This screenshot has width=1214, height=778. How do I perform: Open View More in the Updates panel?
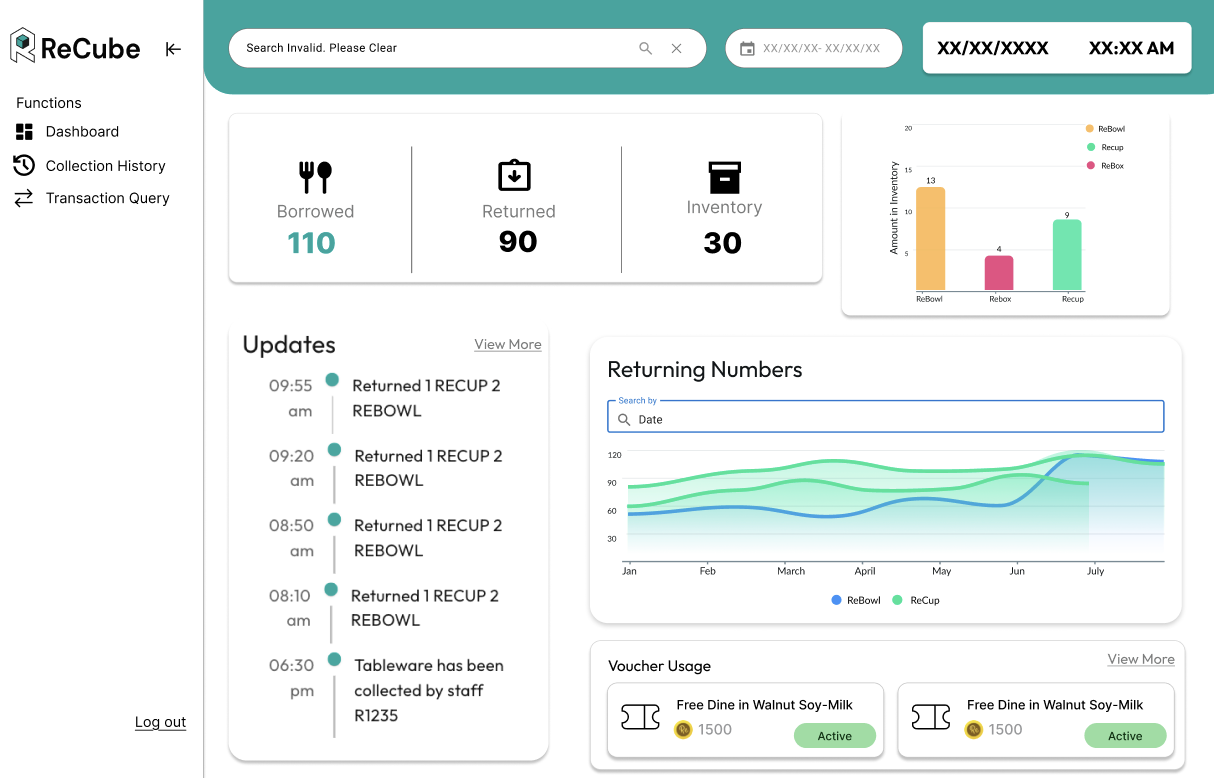pos(508,344)
